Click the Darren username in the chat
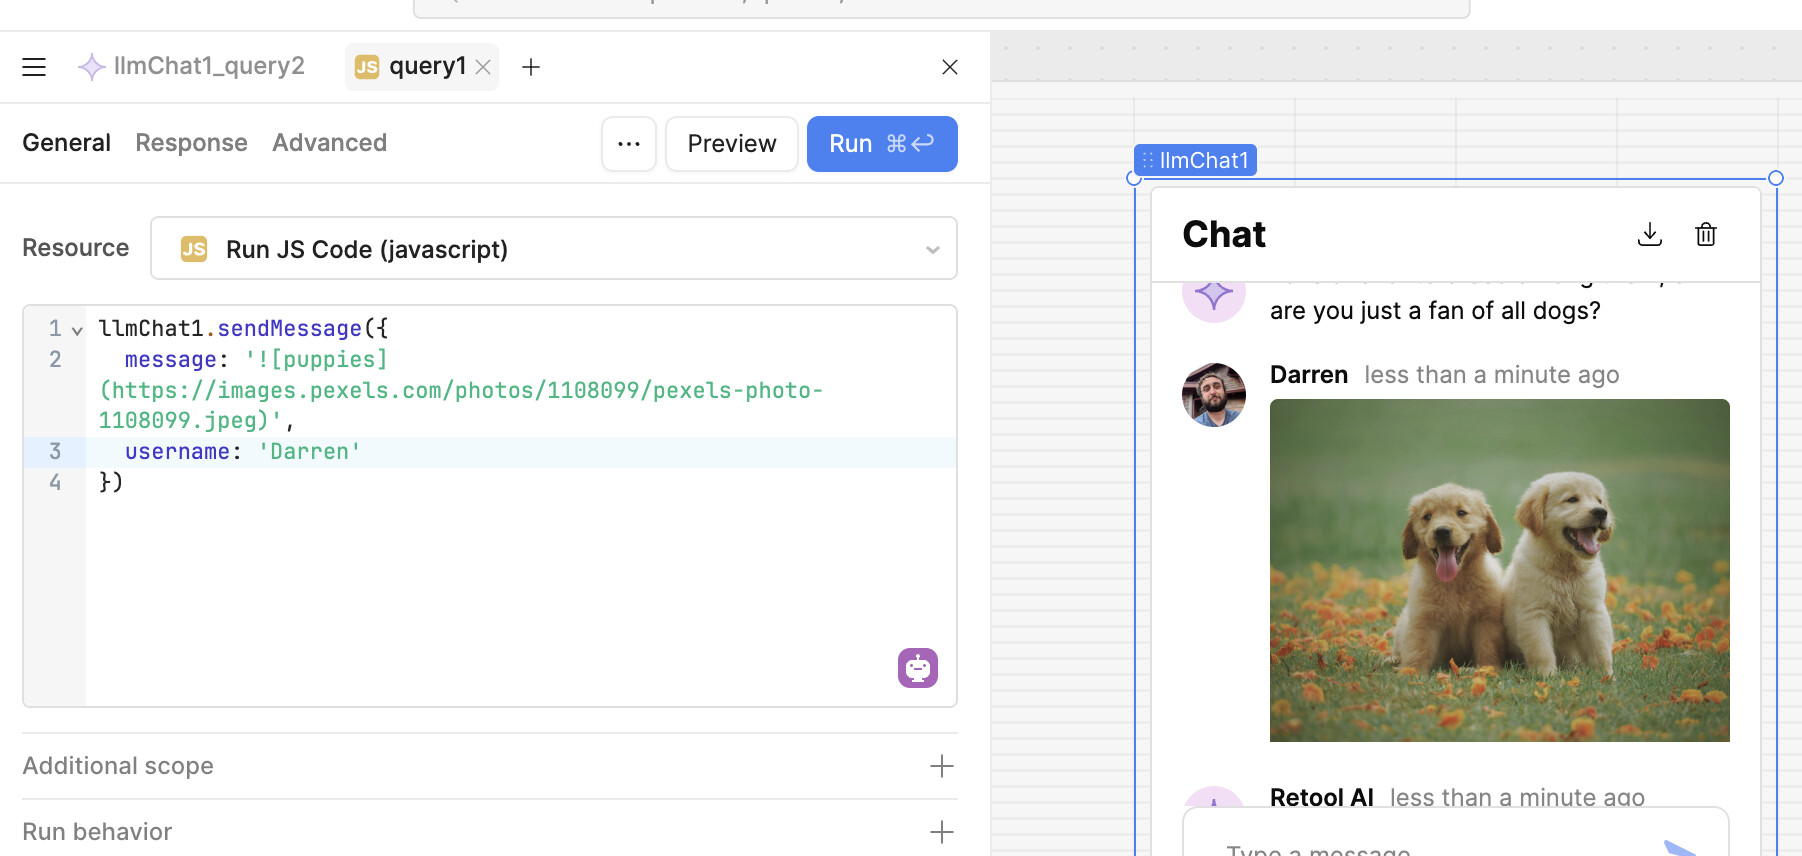1802x856 pixels. [x=1309, y=375]
